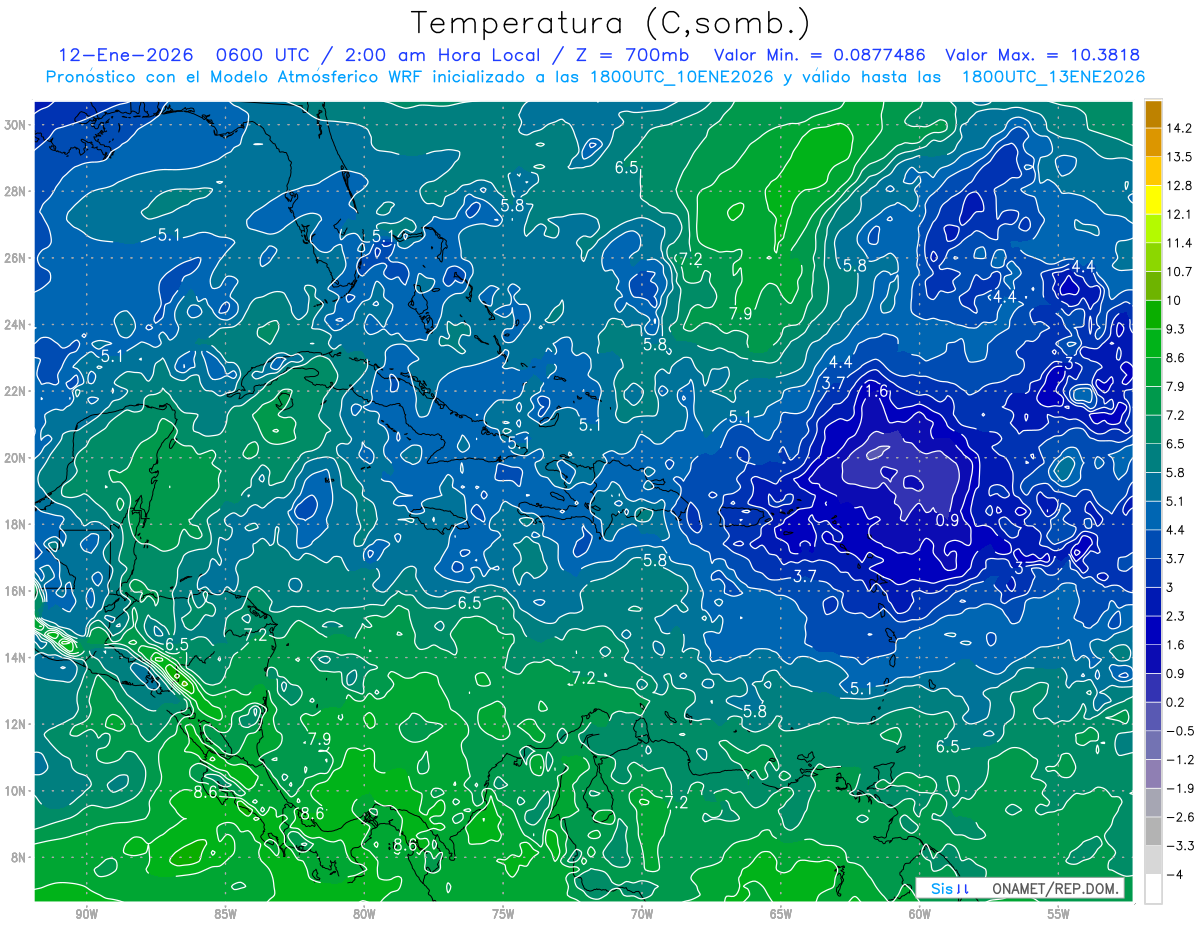The width and height of the screenshot is (1200, 927).
Task: Click the "13.5" value in the color legend
Action: [1180, 157]
